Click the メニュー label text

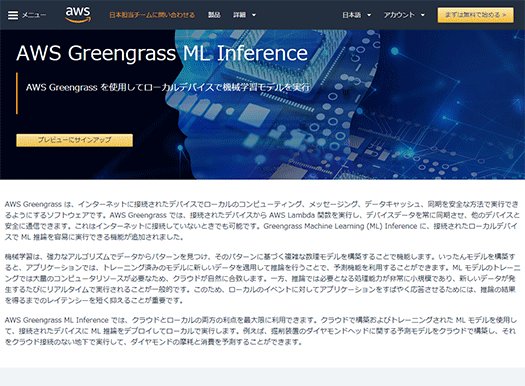[x=34, y=15]
